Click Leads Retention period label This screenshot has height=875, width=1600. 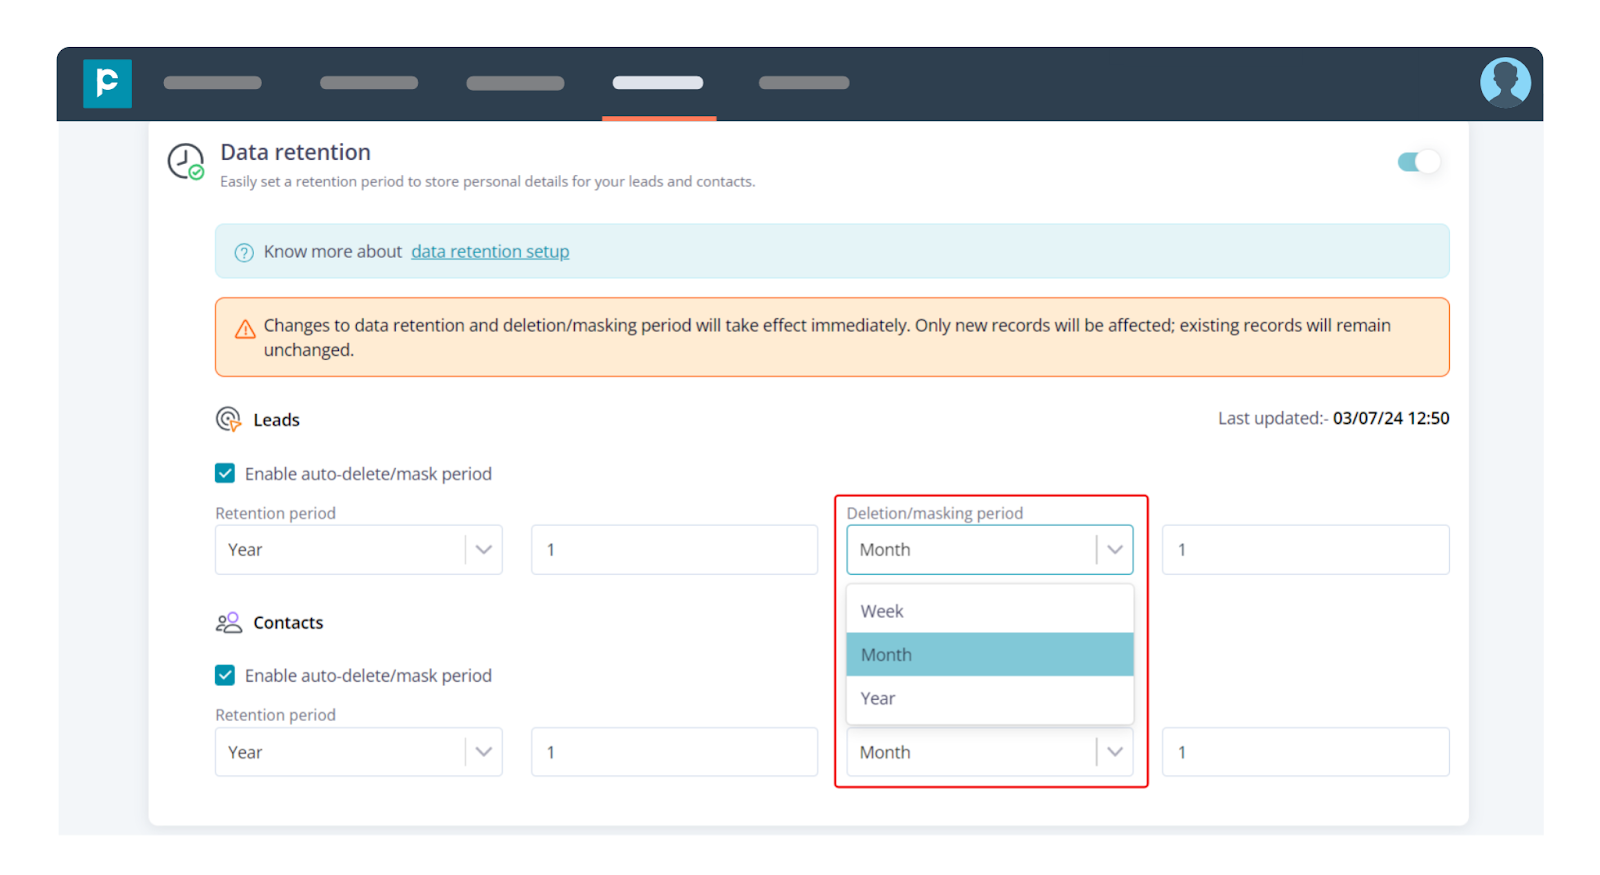tap(275, 513)
